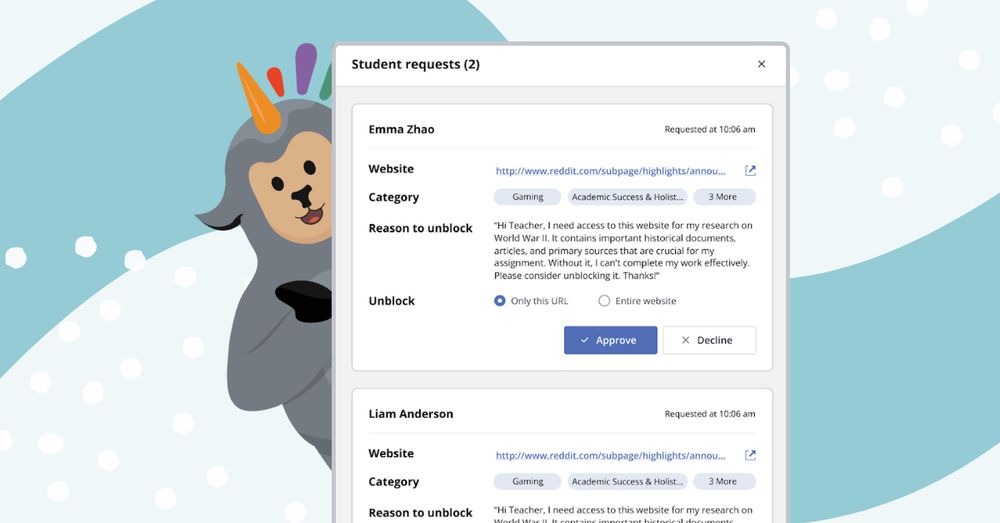Click 'Unblock' label on Emma's card
The image size is (1000, 523).
tap(392, 301)
